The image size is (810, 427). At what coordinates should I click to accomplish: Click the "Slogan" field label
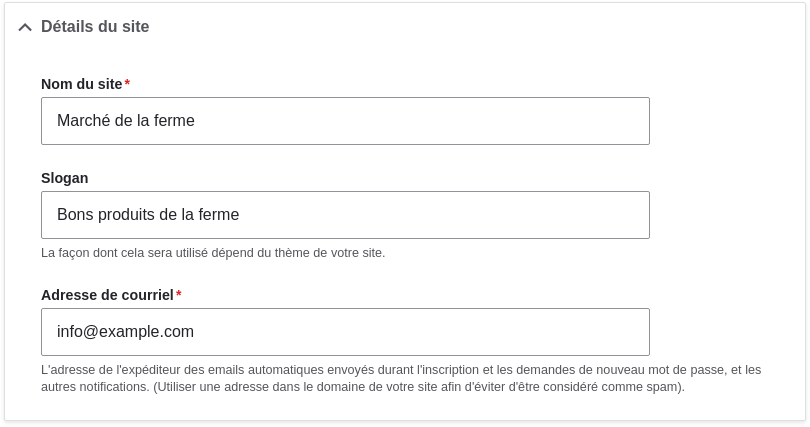(64, 178)
